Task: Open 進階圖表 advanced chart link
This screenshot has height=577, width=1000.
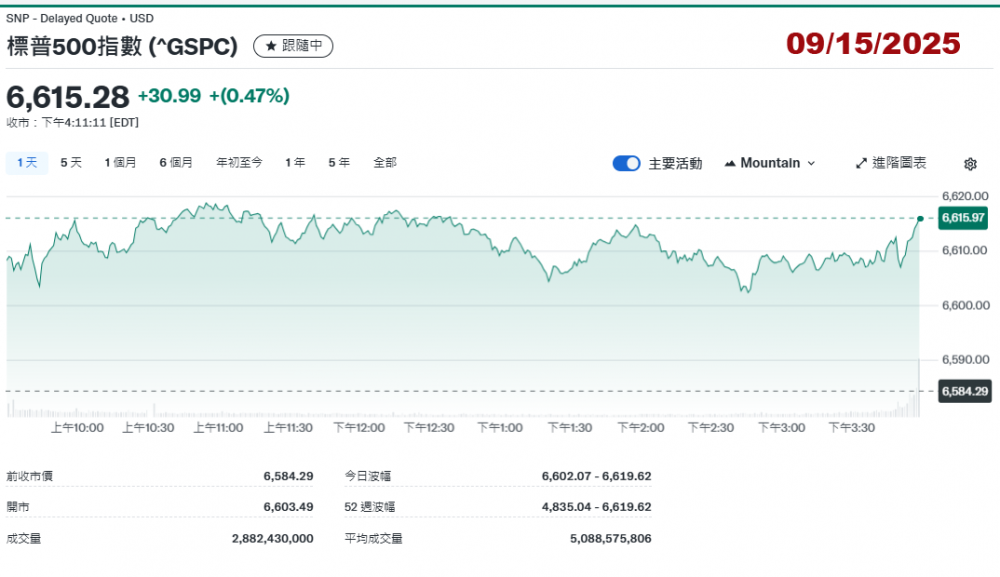Action: point(890,163)
